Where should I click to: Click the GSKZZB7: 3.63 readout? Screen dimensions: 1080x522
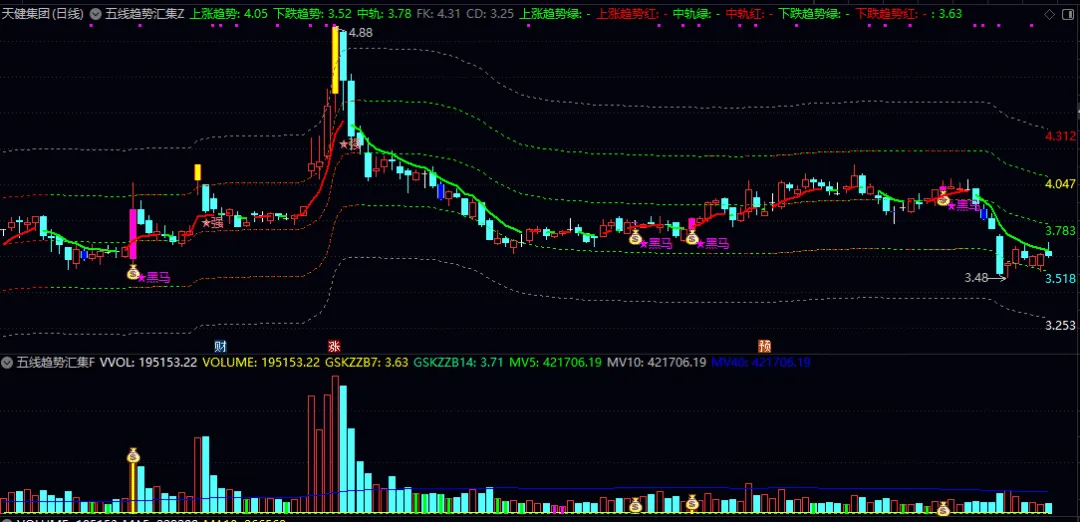(366, 362)
